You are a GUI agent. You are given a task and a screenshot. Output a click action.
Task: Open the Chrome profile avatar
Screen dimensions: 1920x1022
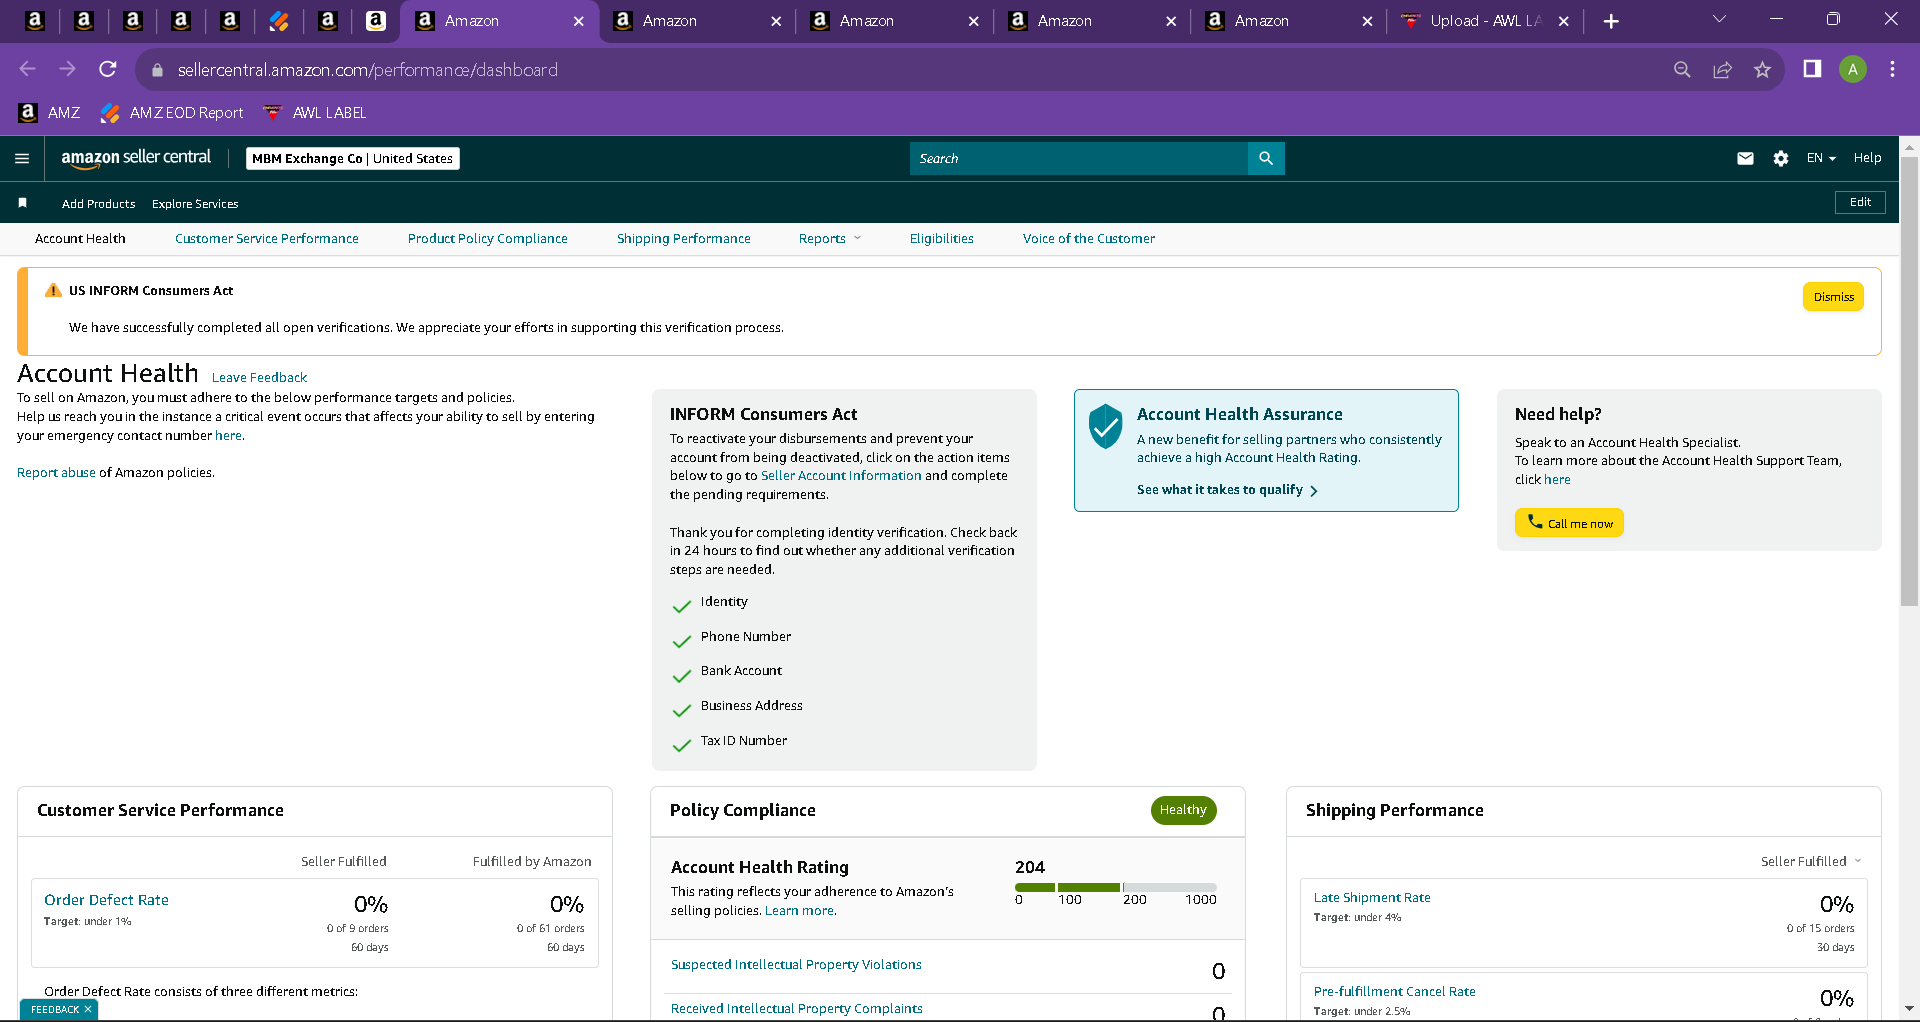coord(1853,69)
